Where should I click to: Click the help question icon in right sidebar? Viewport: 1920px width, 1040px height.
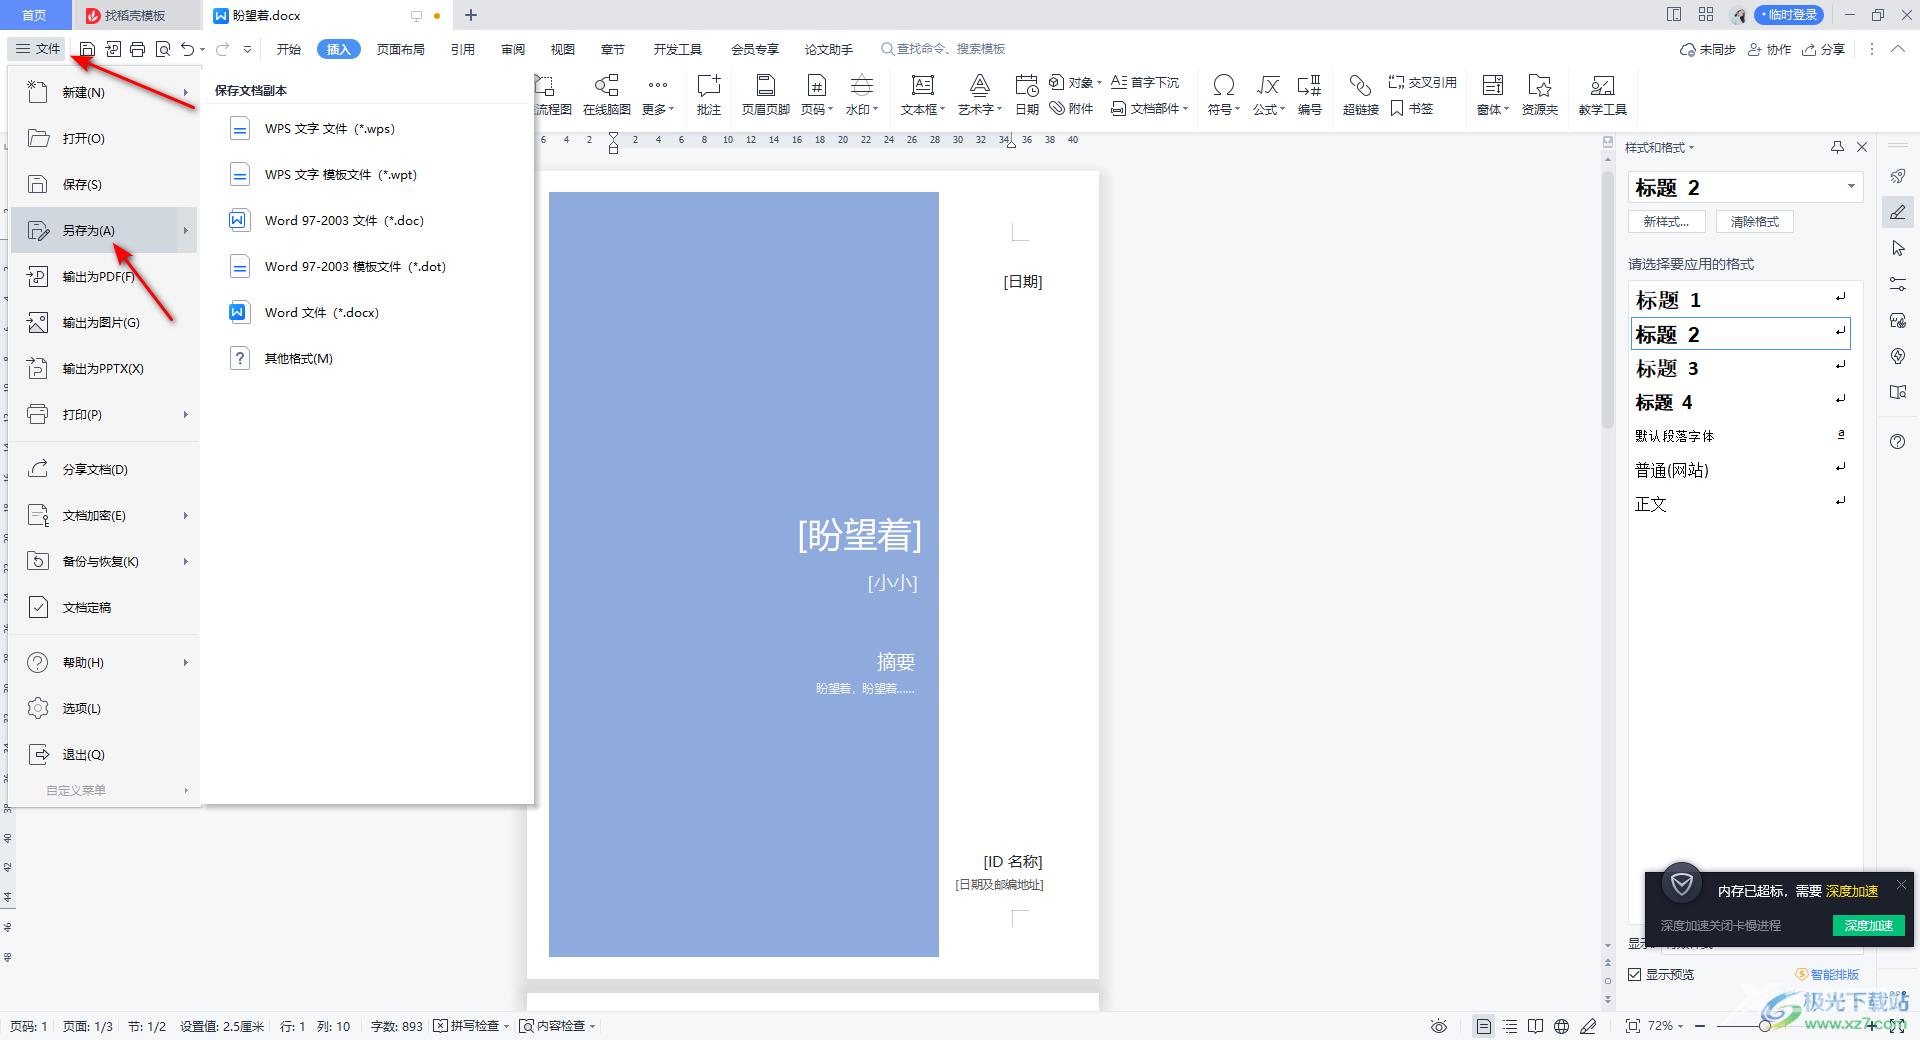click(x=1898, y=442)
